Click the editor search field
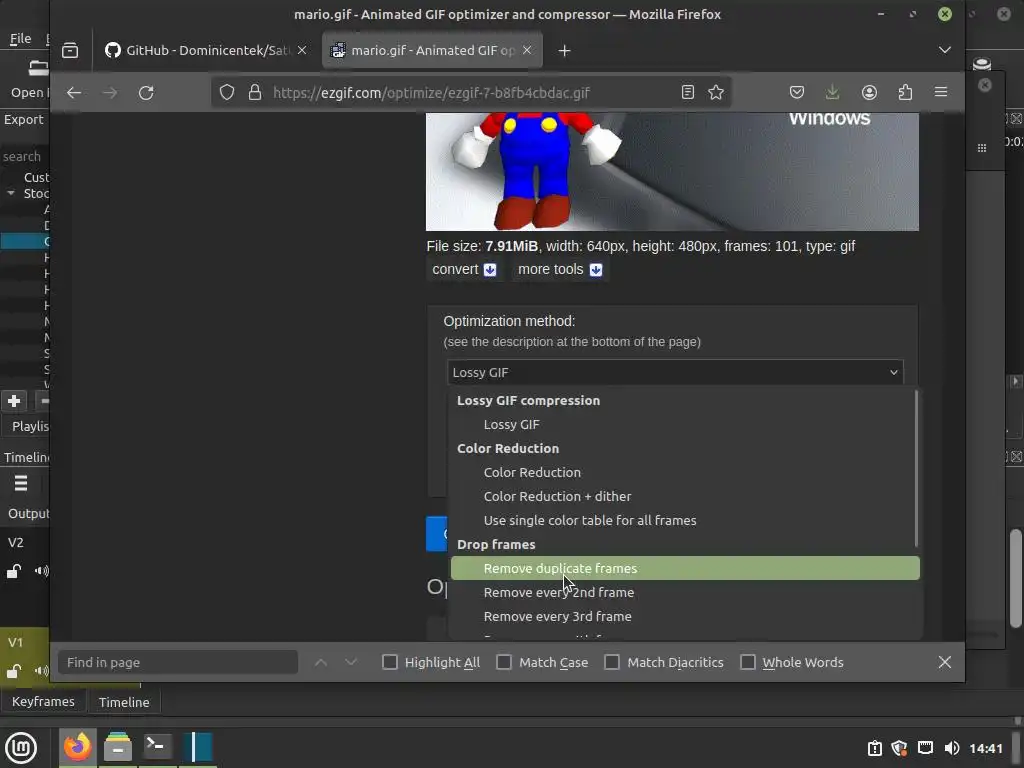Image resolution: width=1024 pixels, height=768 pixels. tap(24, 157)
